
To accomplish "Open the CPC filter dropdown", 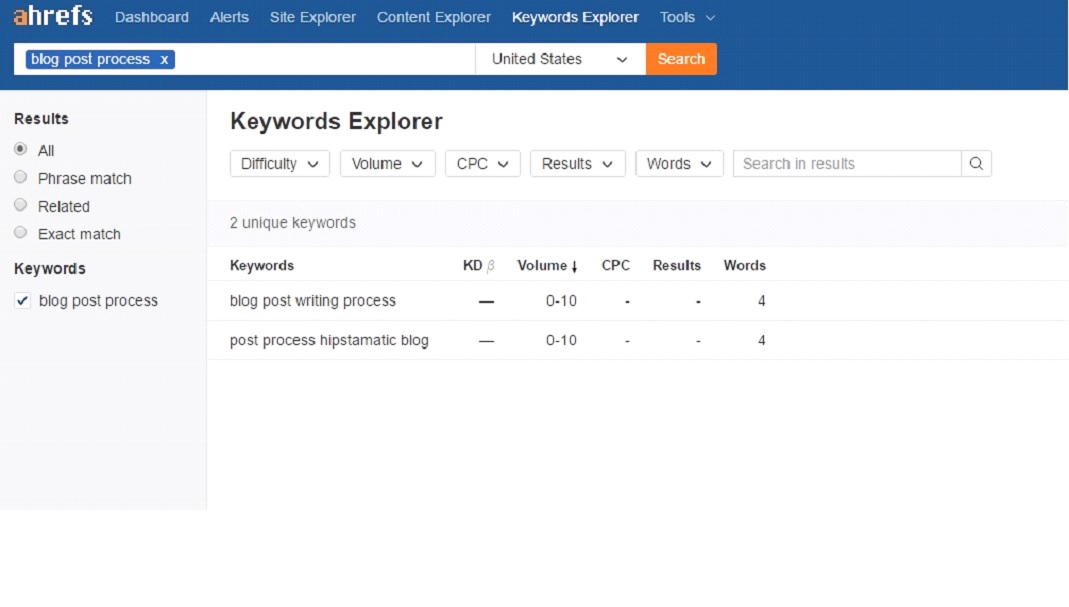I will [482, 164].
